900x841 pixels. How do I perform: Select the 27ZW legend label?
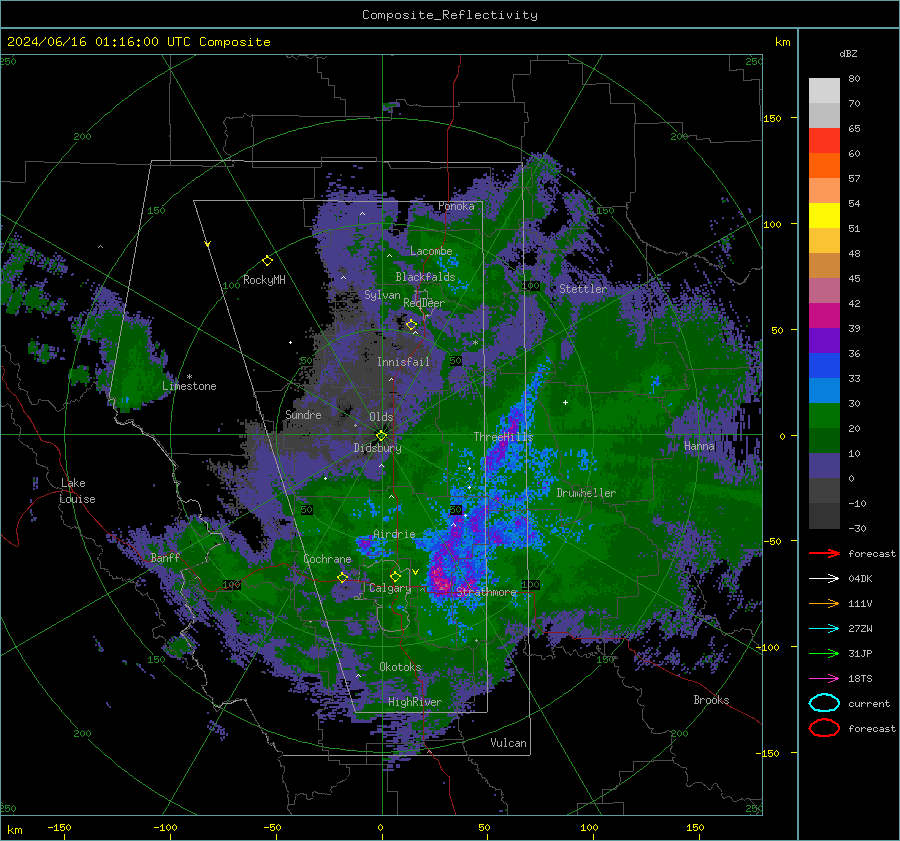click(860, 629)
